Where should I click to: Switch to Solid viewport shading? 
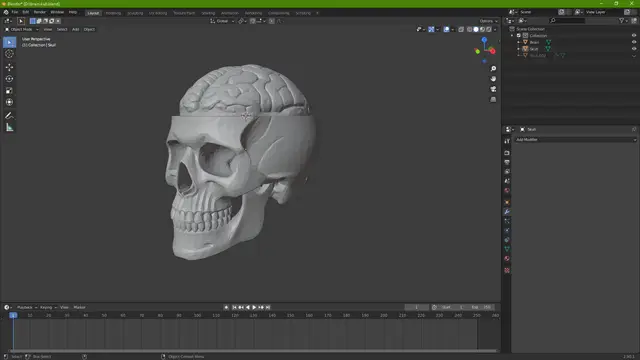476,29
